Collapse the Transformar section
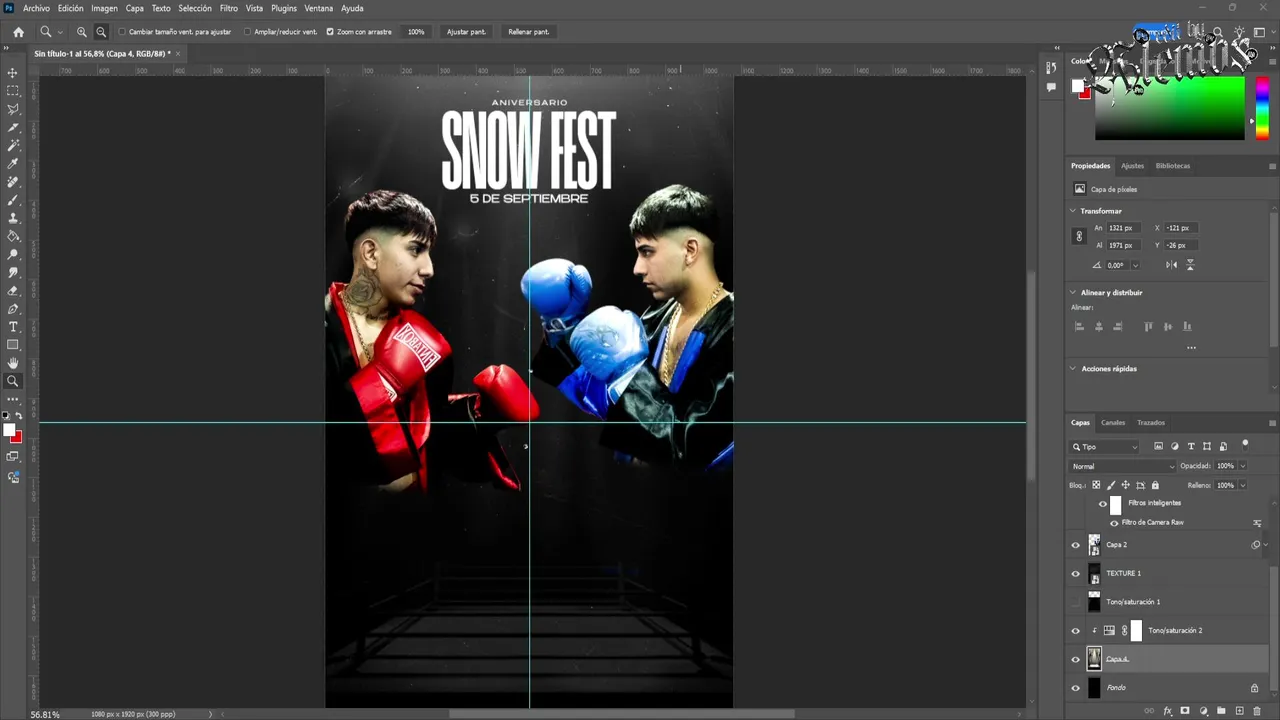The height and width of the screenshot is (720, 1280). click(1073, 211)
